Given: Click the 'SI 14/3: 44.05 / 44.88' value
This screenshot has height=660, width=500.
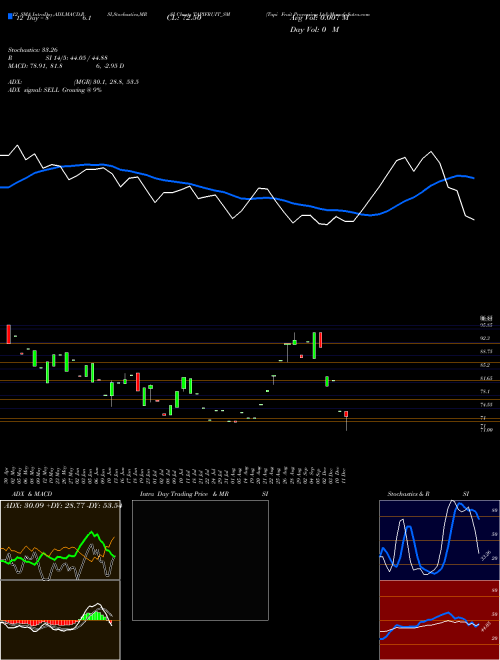Looking at the screenshot, I should point(77,58).
